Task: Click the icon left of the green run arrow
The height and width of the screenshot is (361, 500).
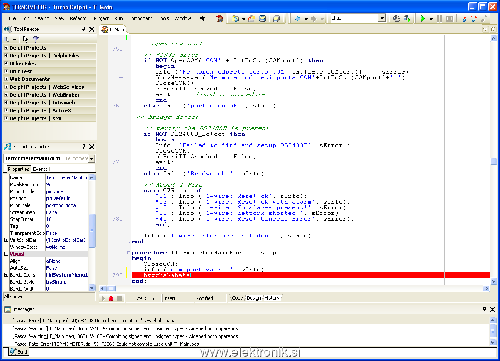Action: 407,19
